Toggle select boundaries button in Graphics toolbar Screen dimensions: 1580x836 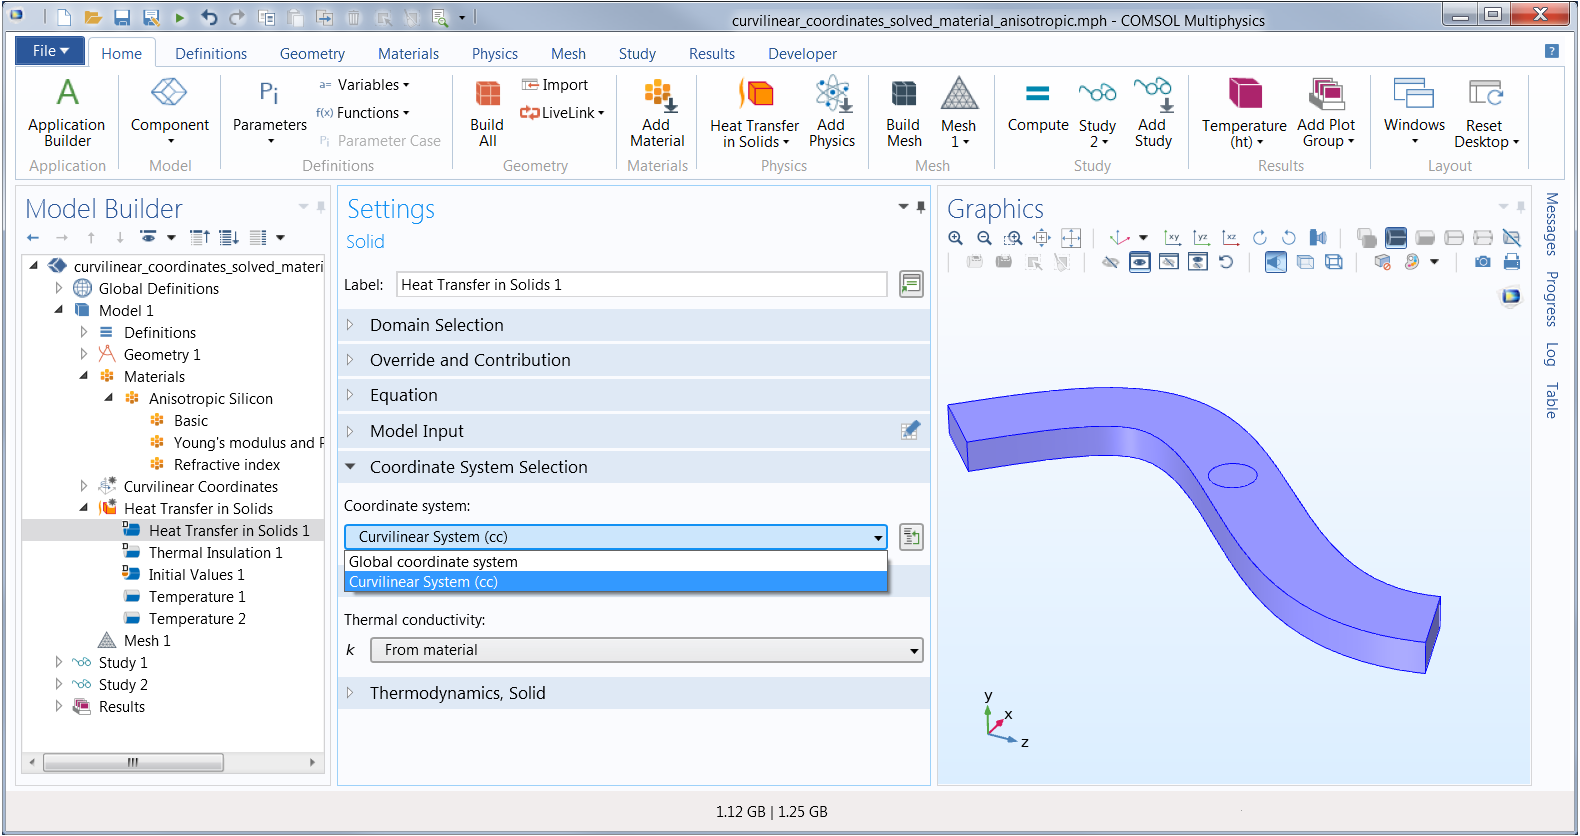tap(1425, 238)
